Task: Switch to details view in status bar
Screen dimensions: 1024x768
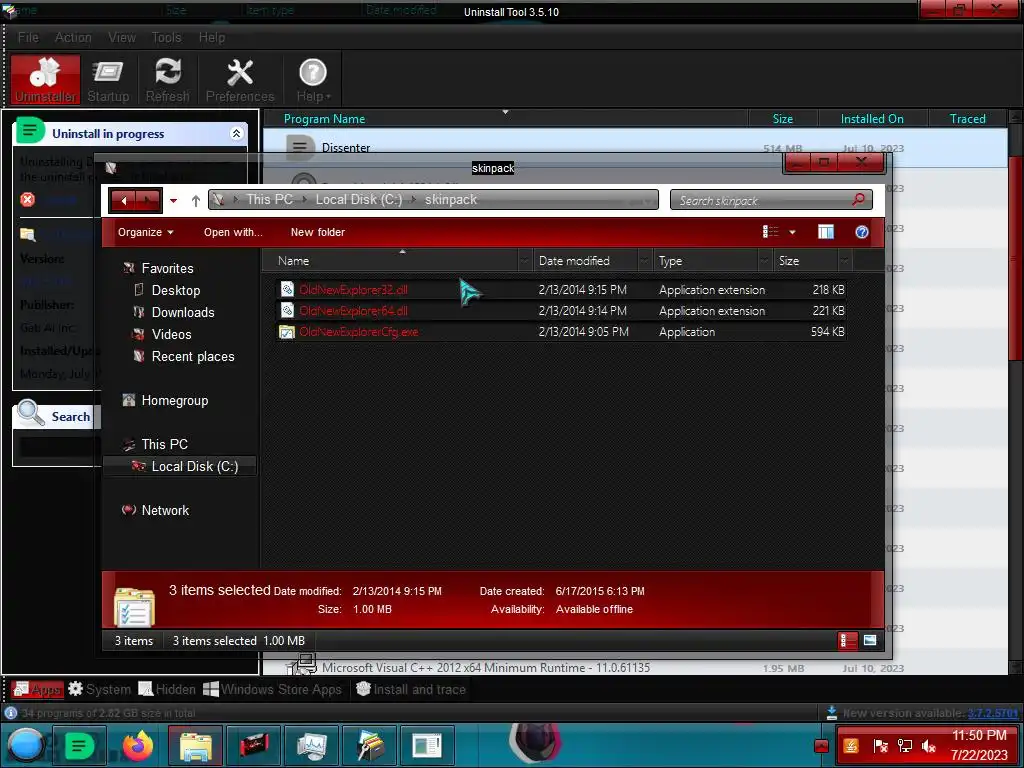Action: (847, 641)
